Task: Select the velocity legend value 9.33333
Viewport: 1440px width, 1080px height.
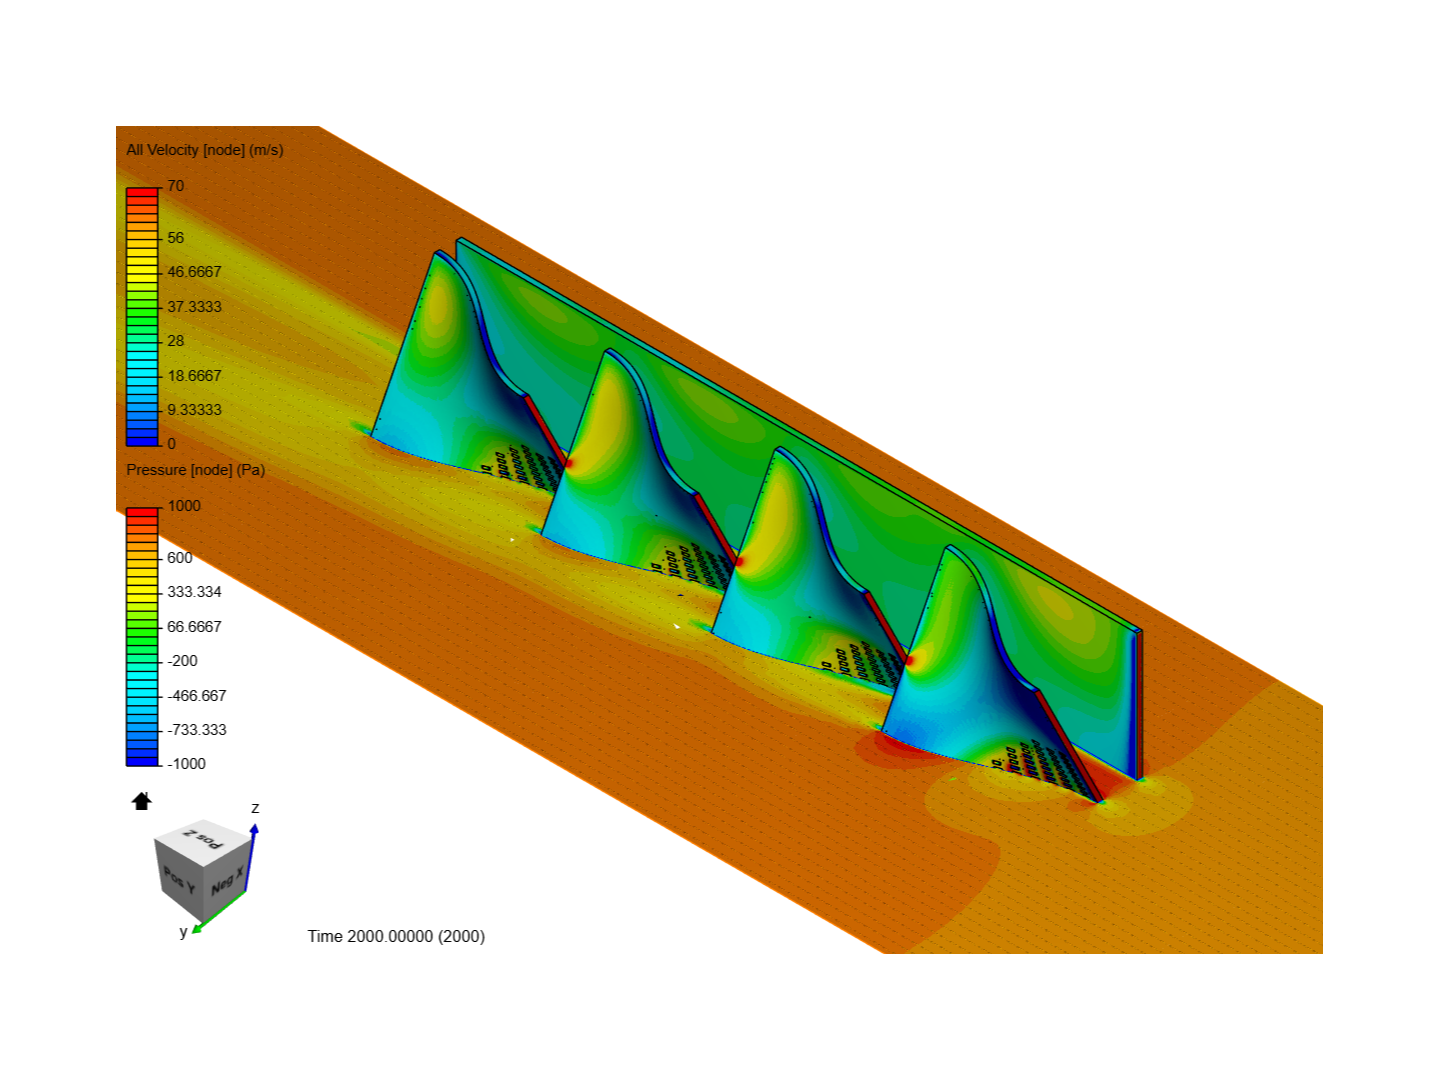Action: point(194,410)
